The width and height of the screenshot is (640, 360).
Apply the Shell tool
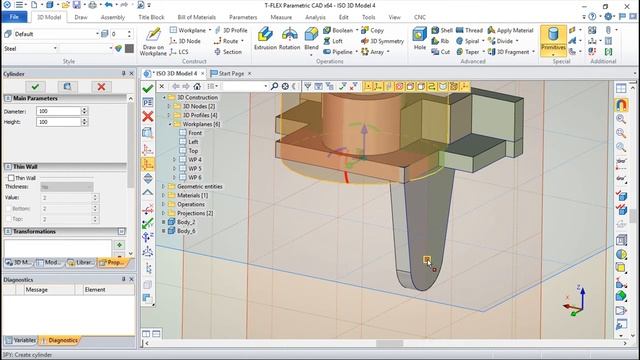pyautogui.click(x=442, y=30)
